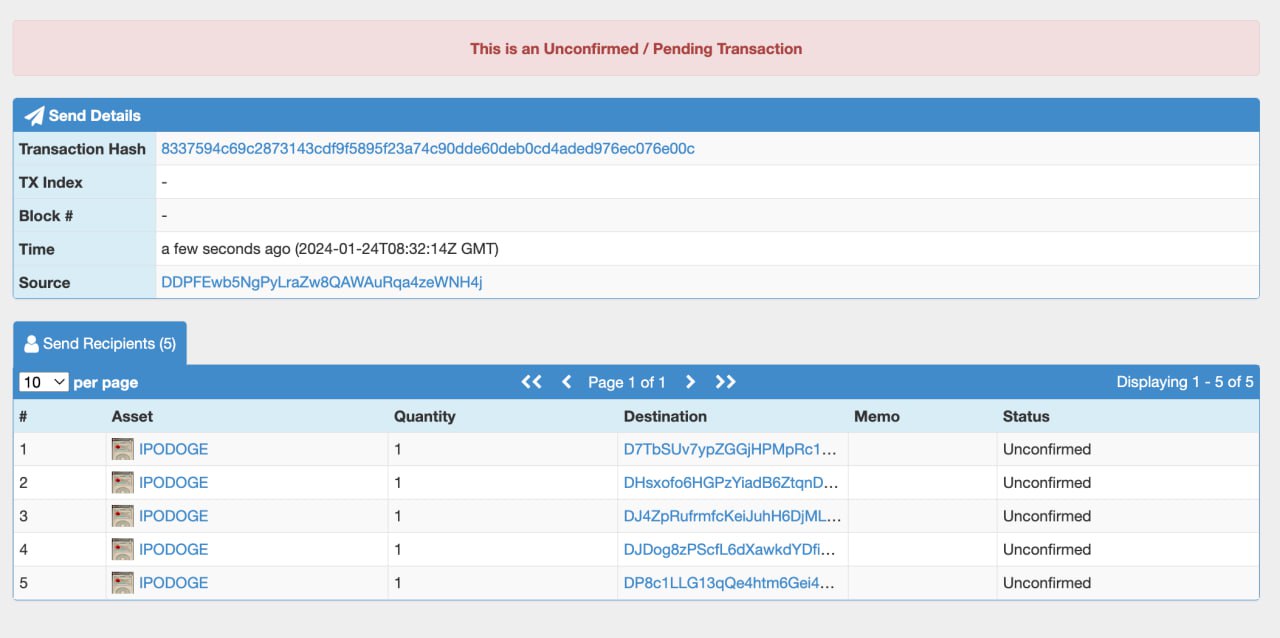This screenshot has height=638, width=1280.
Task: Click the # column header
Action: pos(24,416)
